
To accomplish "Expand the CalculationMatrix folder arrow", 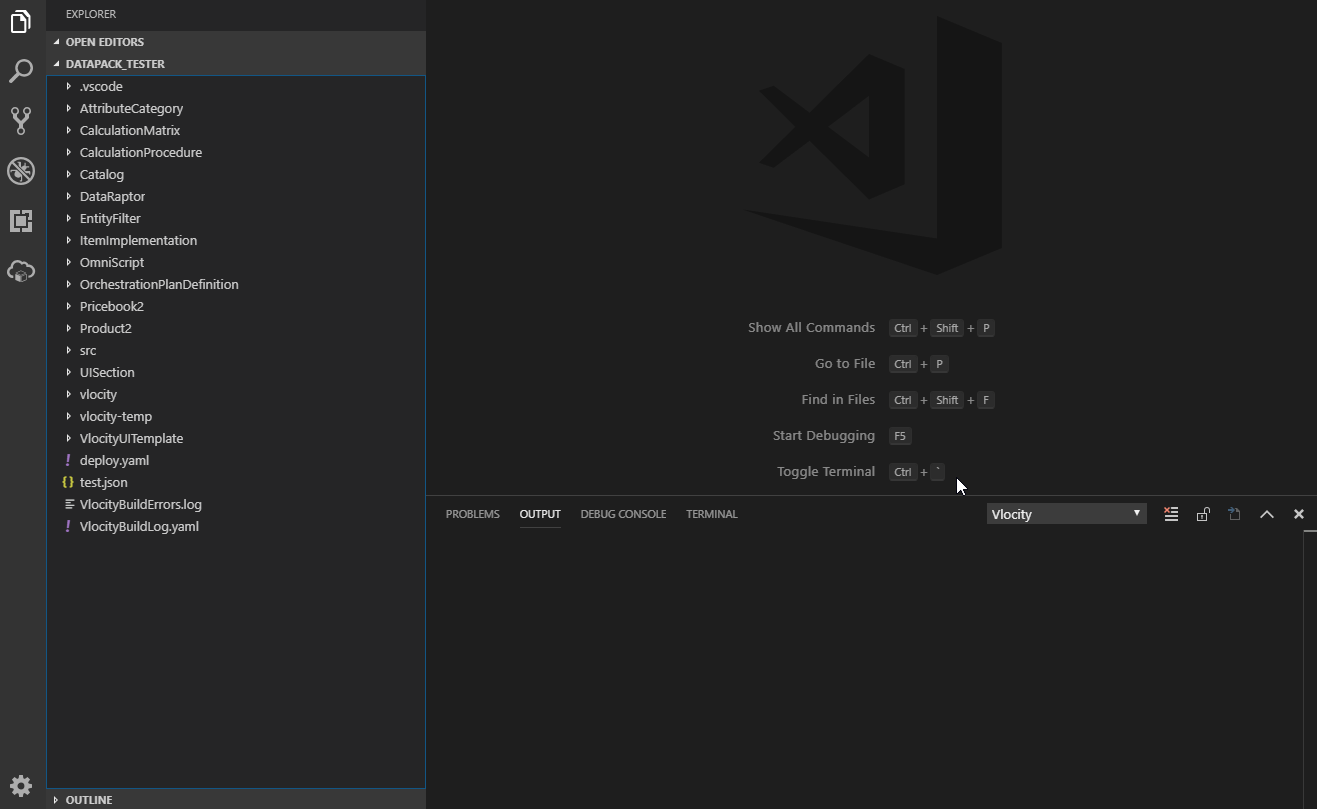I will coord(69,130).
